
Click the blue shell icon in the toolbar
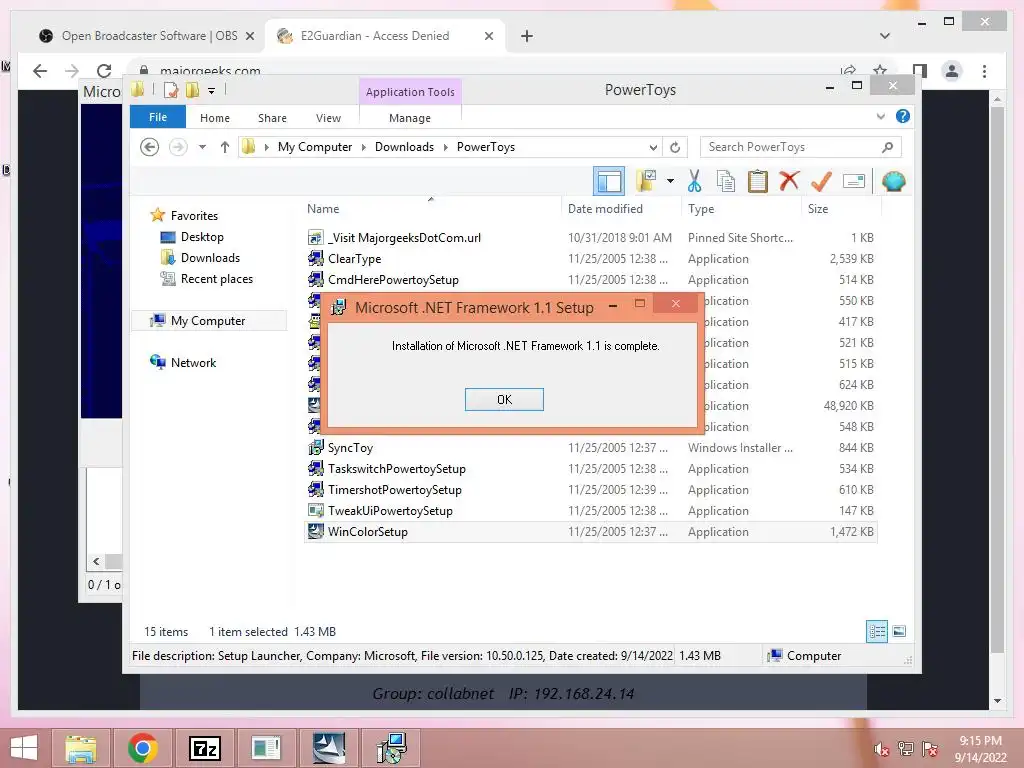[x=893, y=181]
